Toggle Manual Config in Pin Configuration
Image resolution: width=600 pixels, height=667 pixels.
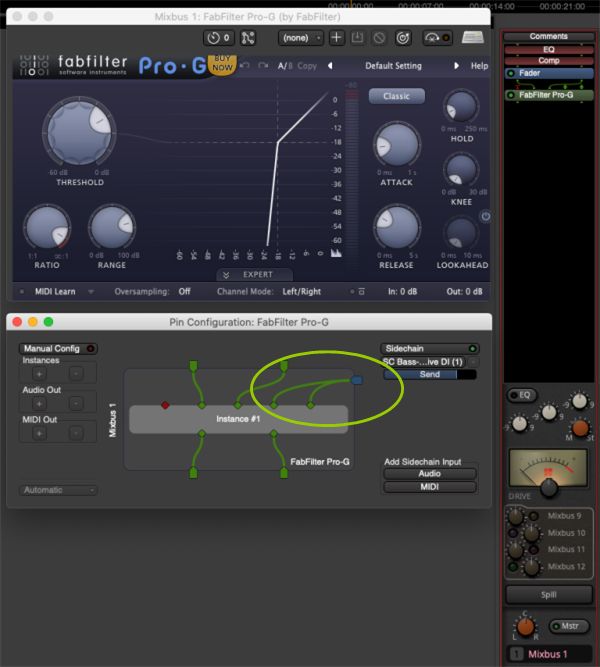tap(58, 349)
